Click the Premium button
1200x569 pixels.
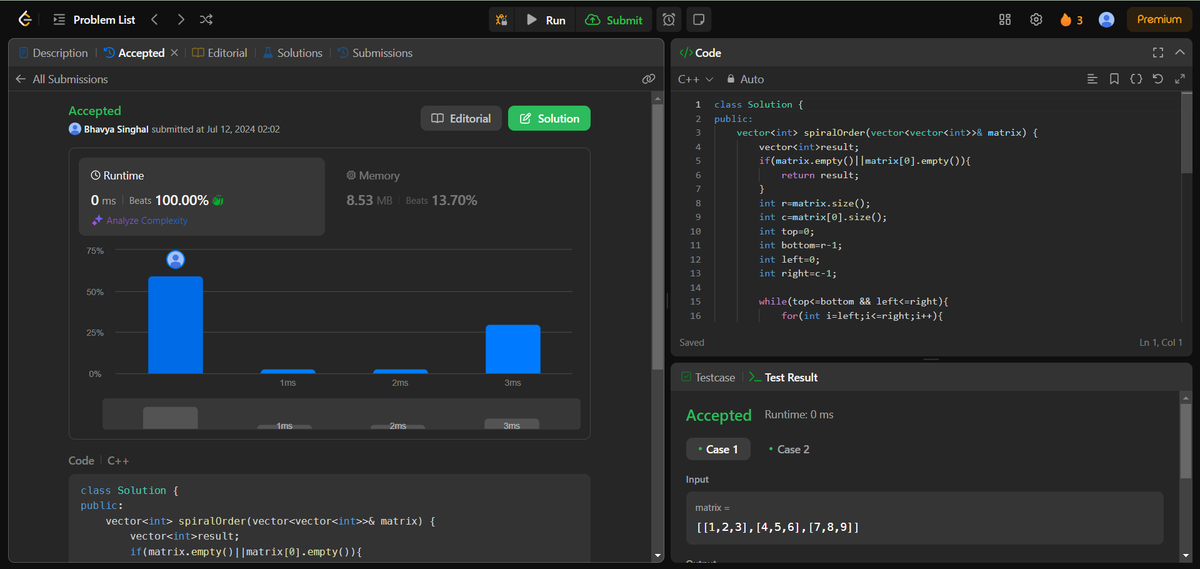[x=1159, y=19]
